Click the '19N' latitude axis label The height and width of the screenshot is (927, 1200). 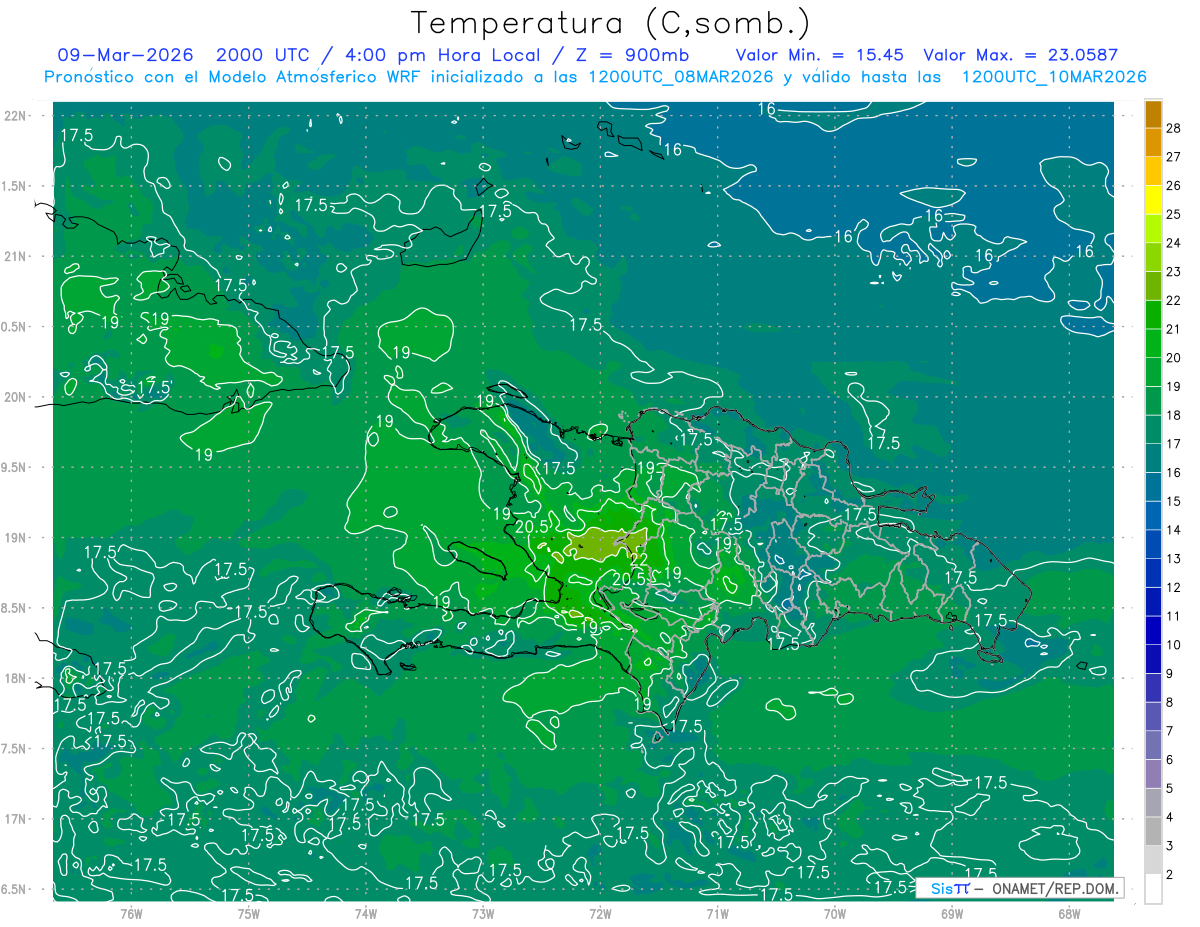pos(15,538)
